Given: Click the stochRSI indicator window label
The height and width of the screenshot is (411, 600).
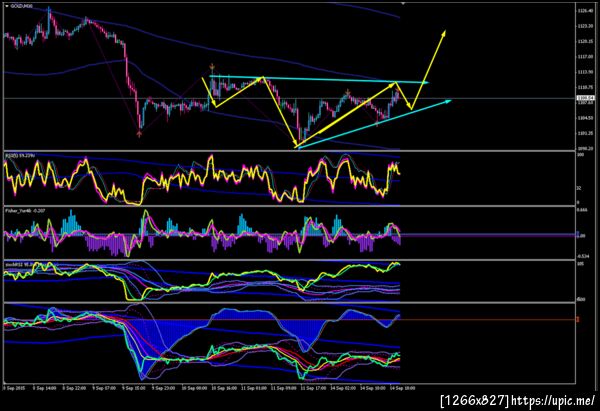Looking at the screenshot, I should (18, 264).
